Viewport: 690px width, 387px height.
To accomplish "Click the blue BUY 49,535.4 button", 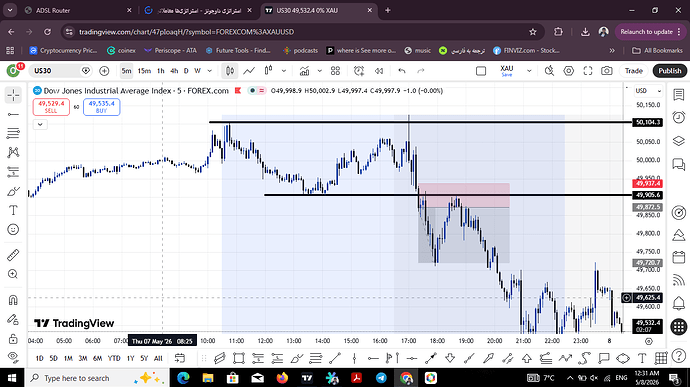I will [x=101, y=107].
